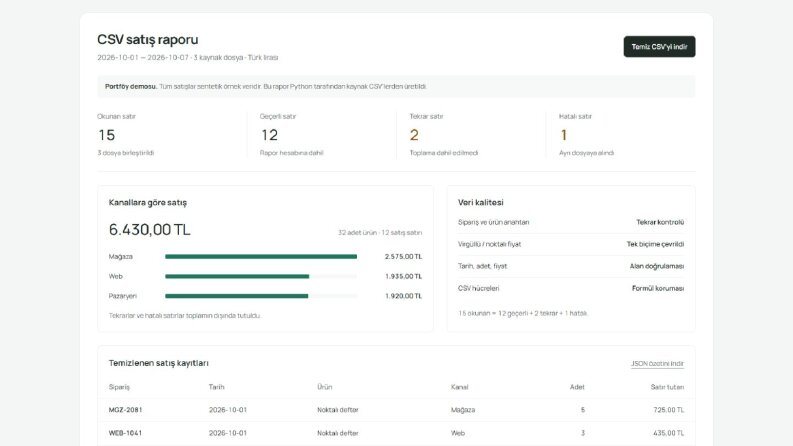The width and height of the screenshot is (793, 446).
Task: Select order MGZ-2081 in the table
Action: click(x=125, y=410)
